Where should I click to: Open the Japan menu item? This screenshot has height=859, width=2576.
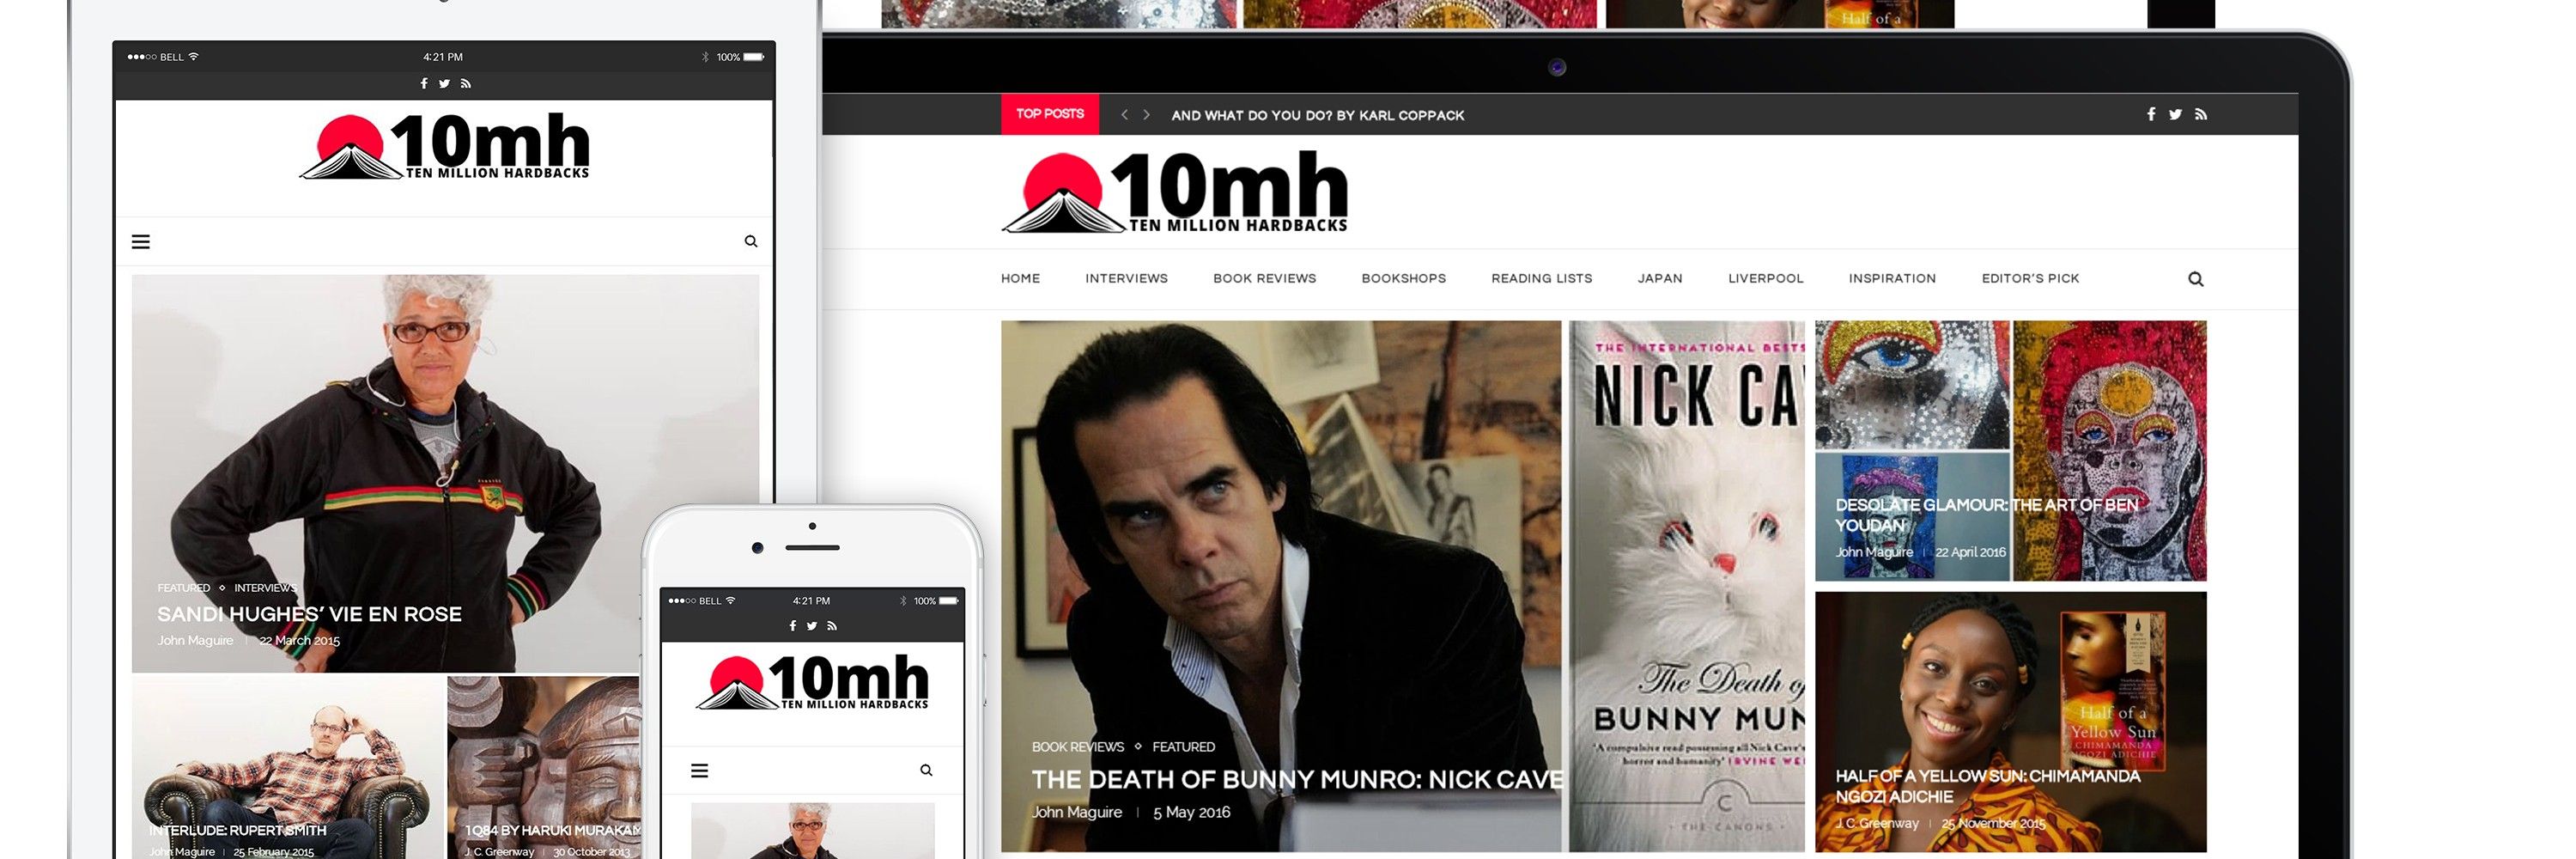[1660, 279]
